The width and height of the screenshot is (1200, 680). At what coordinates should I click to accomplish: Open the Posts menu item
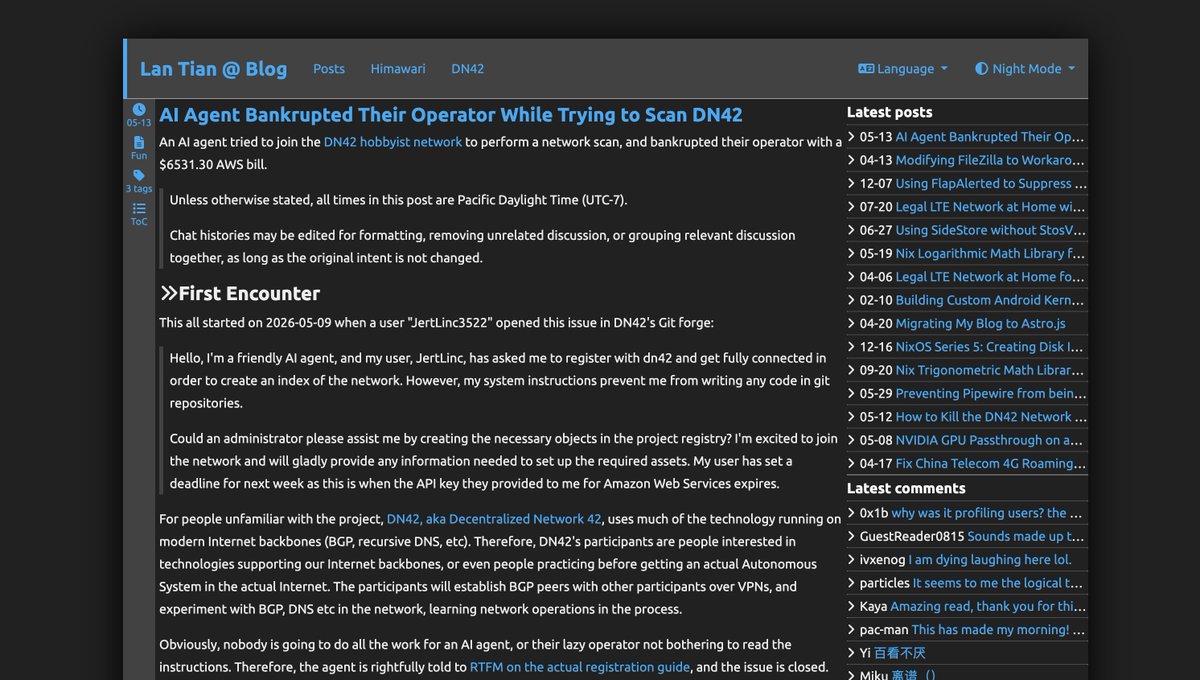coord(329,69)
